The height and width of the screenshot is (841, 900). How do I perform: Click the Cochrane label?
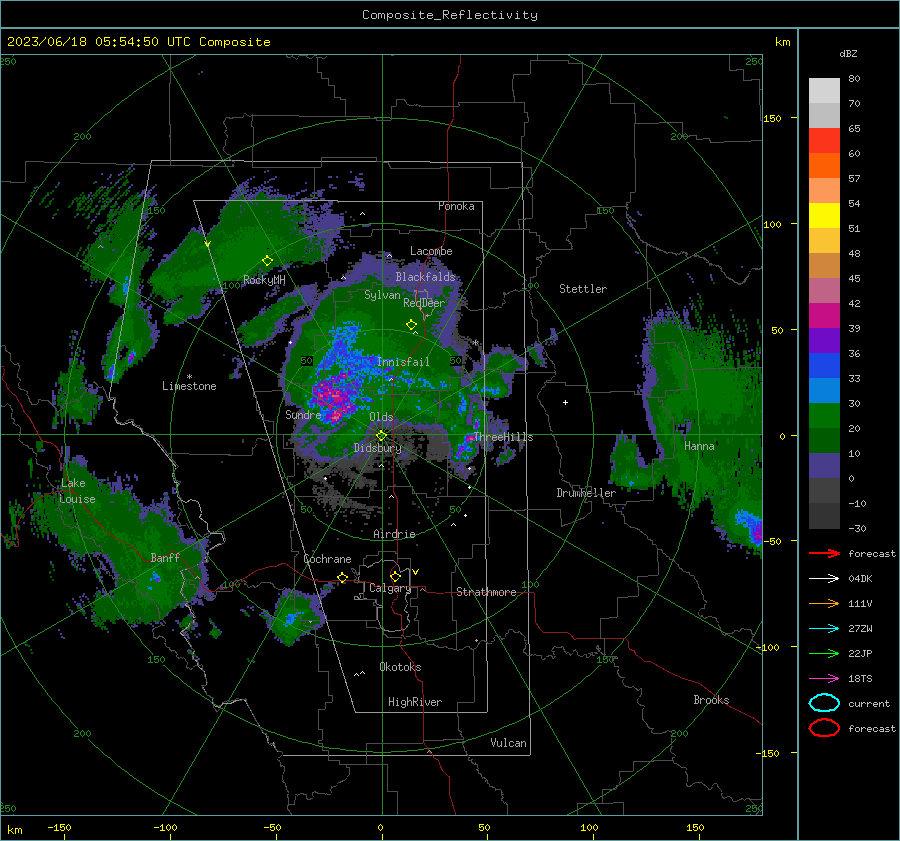[x=327, y=559]
